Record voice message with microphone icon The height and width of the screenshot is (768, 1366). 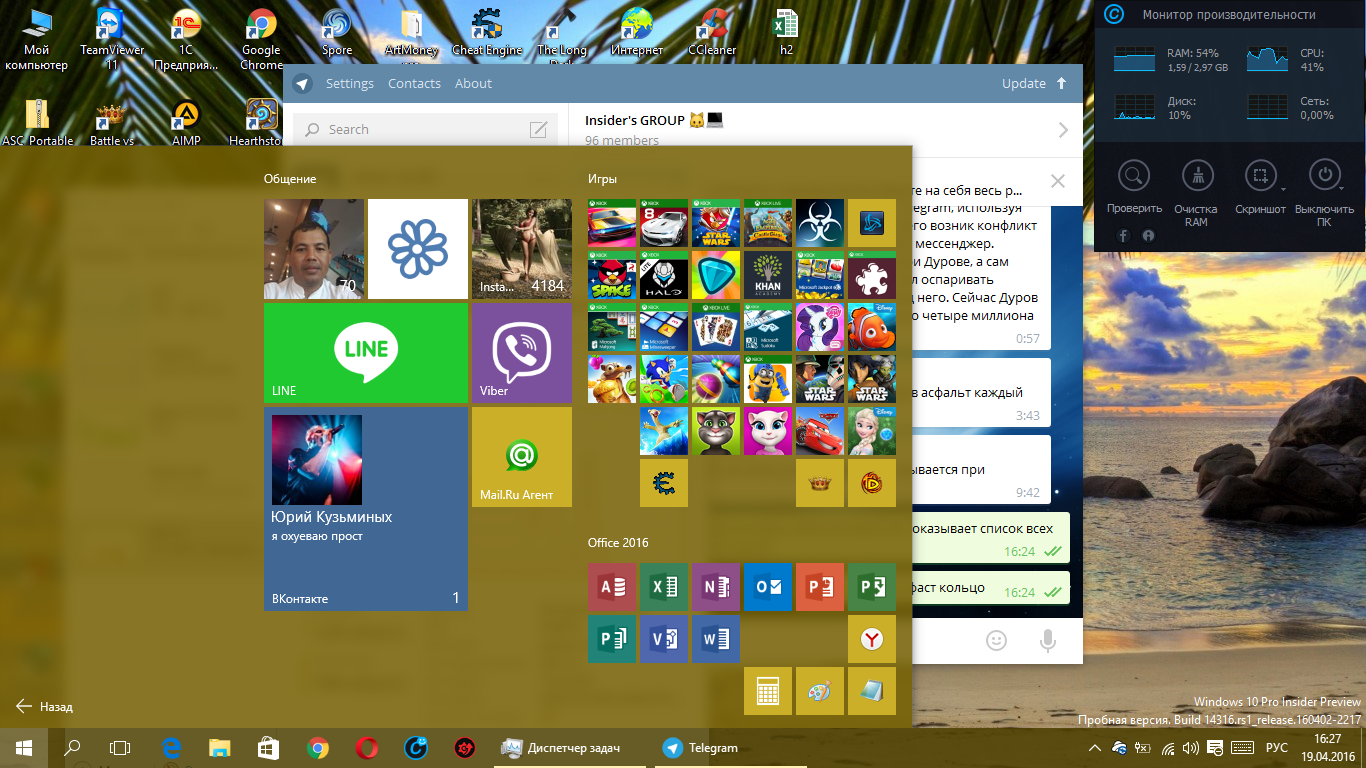coord(1048,640)
